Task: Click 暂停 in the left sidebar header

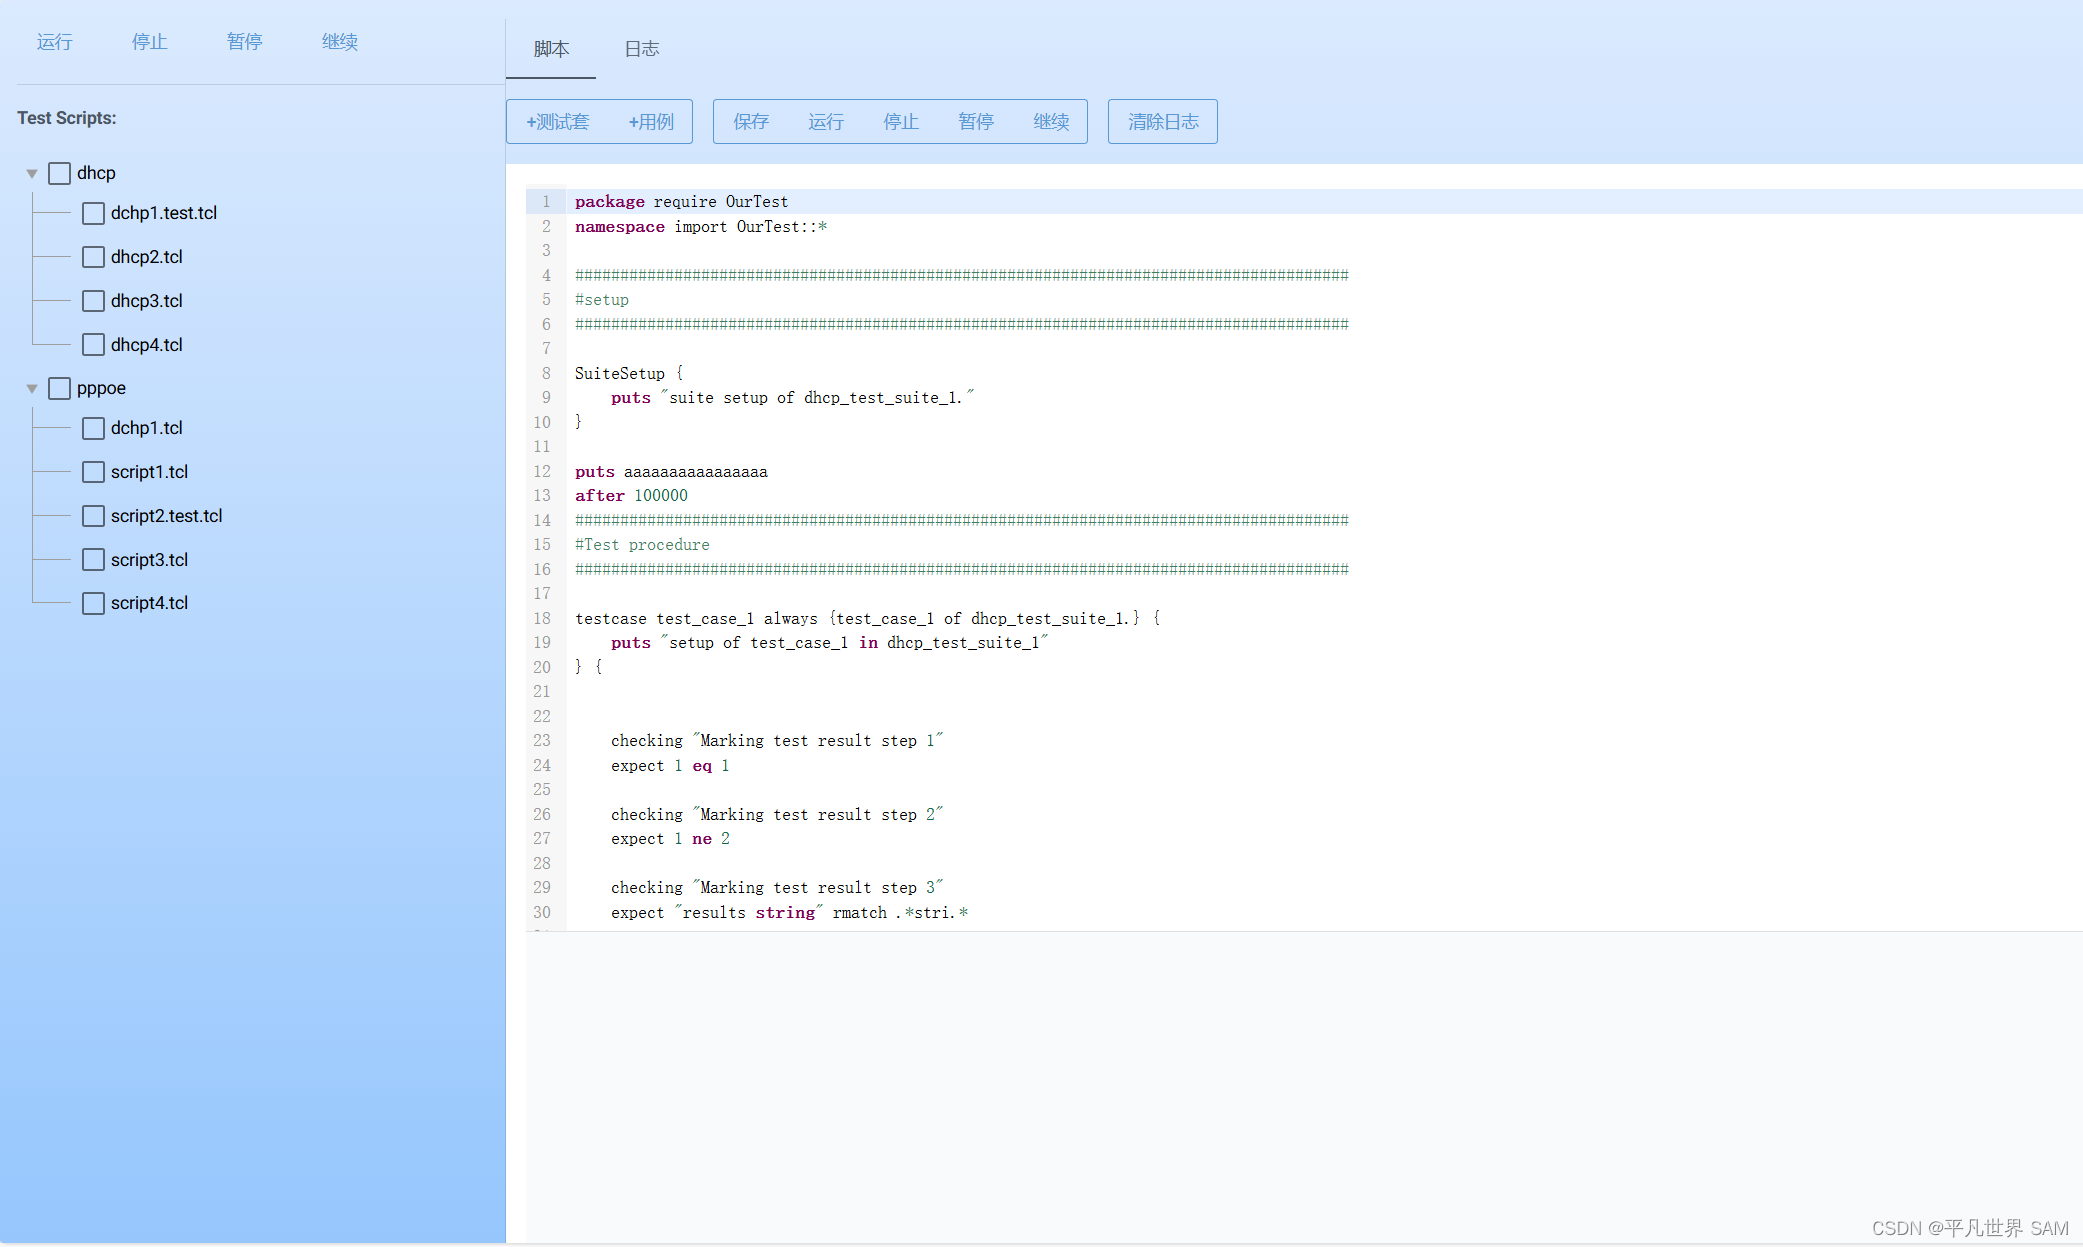Action: coord(245,42)
